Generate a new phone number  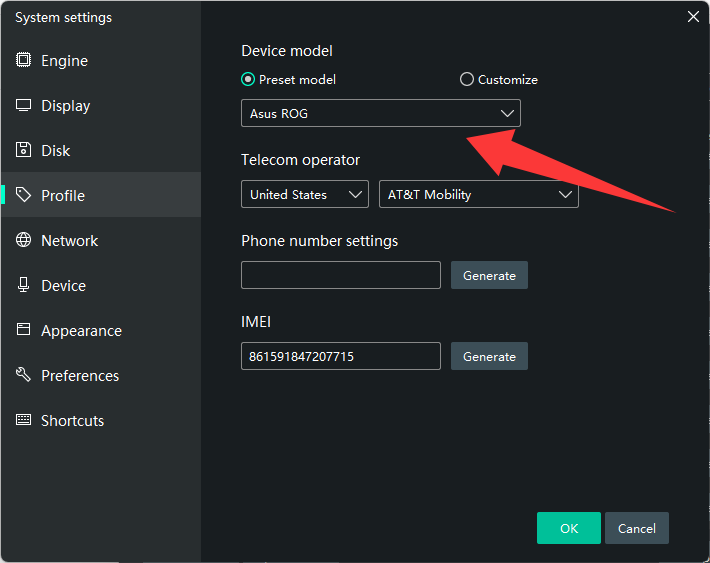489,275
